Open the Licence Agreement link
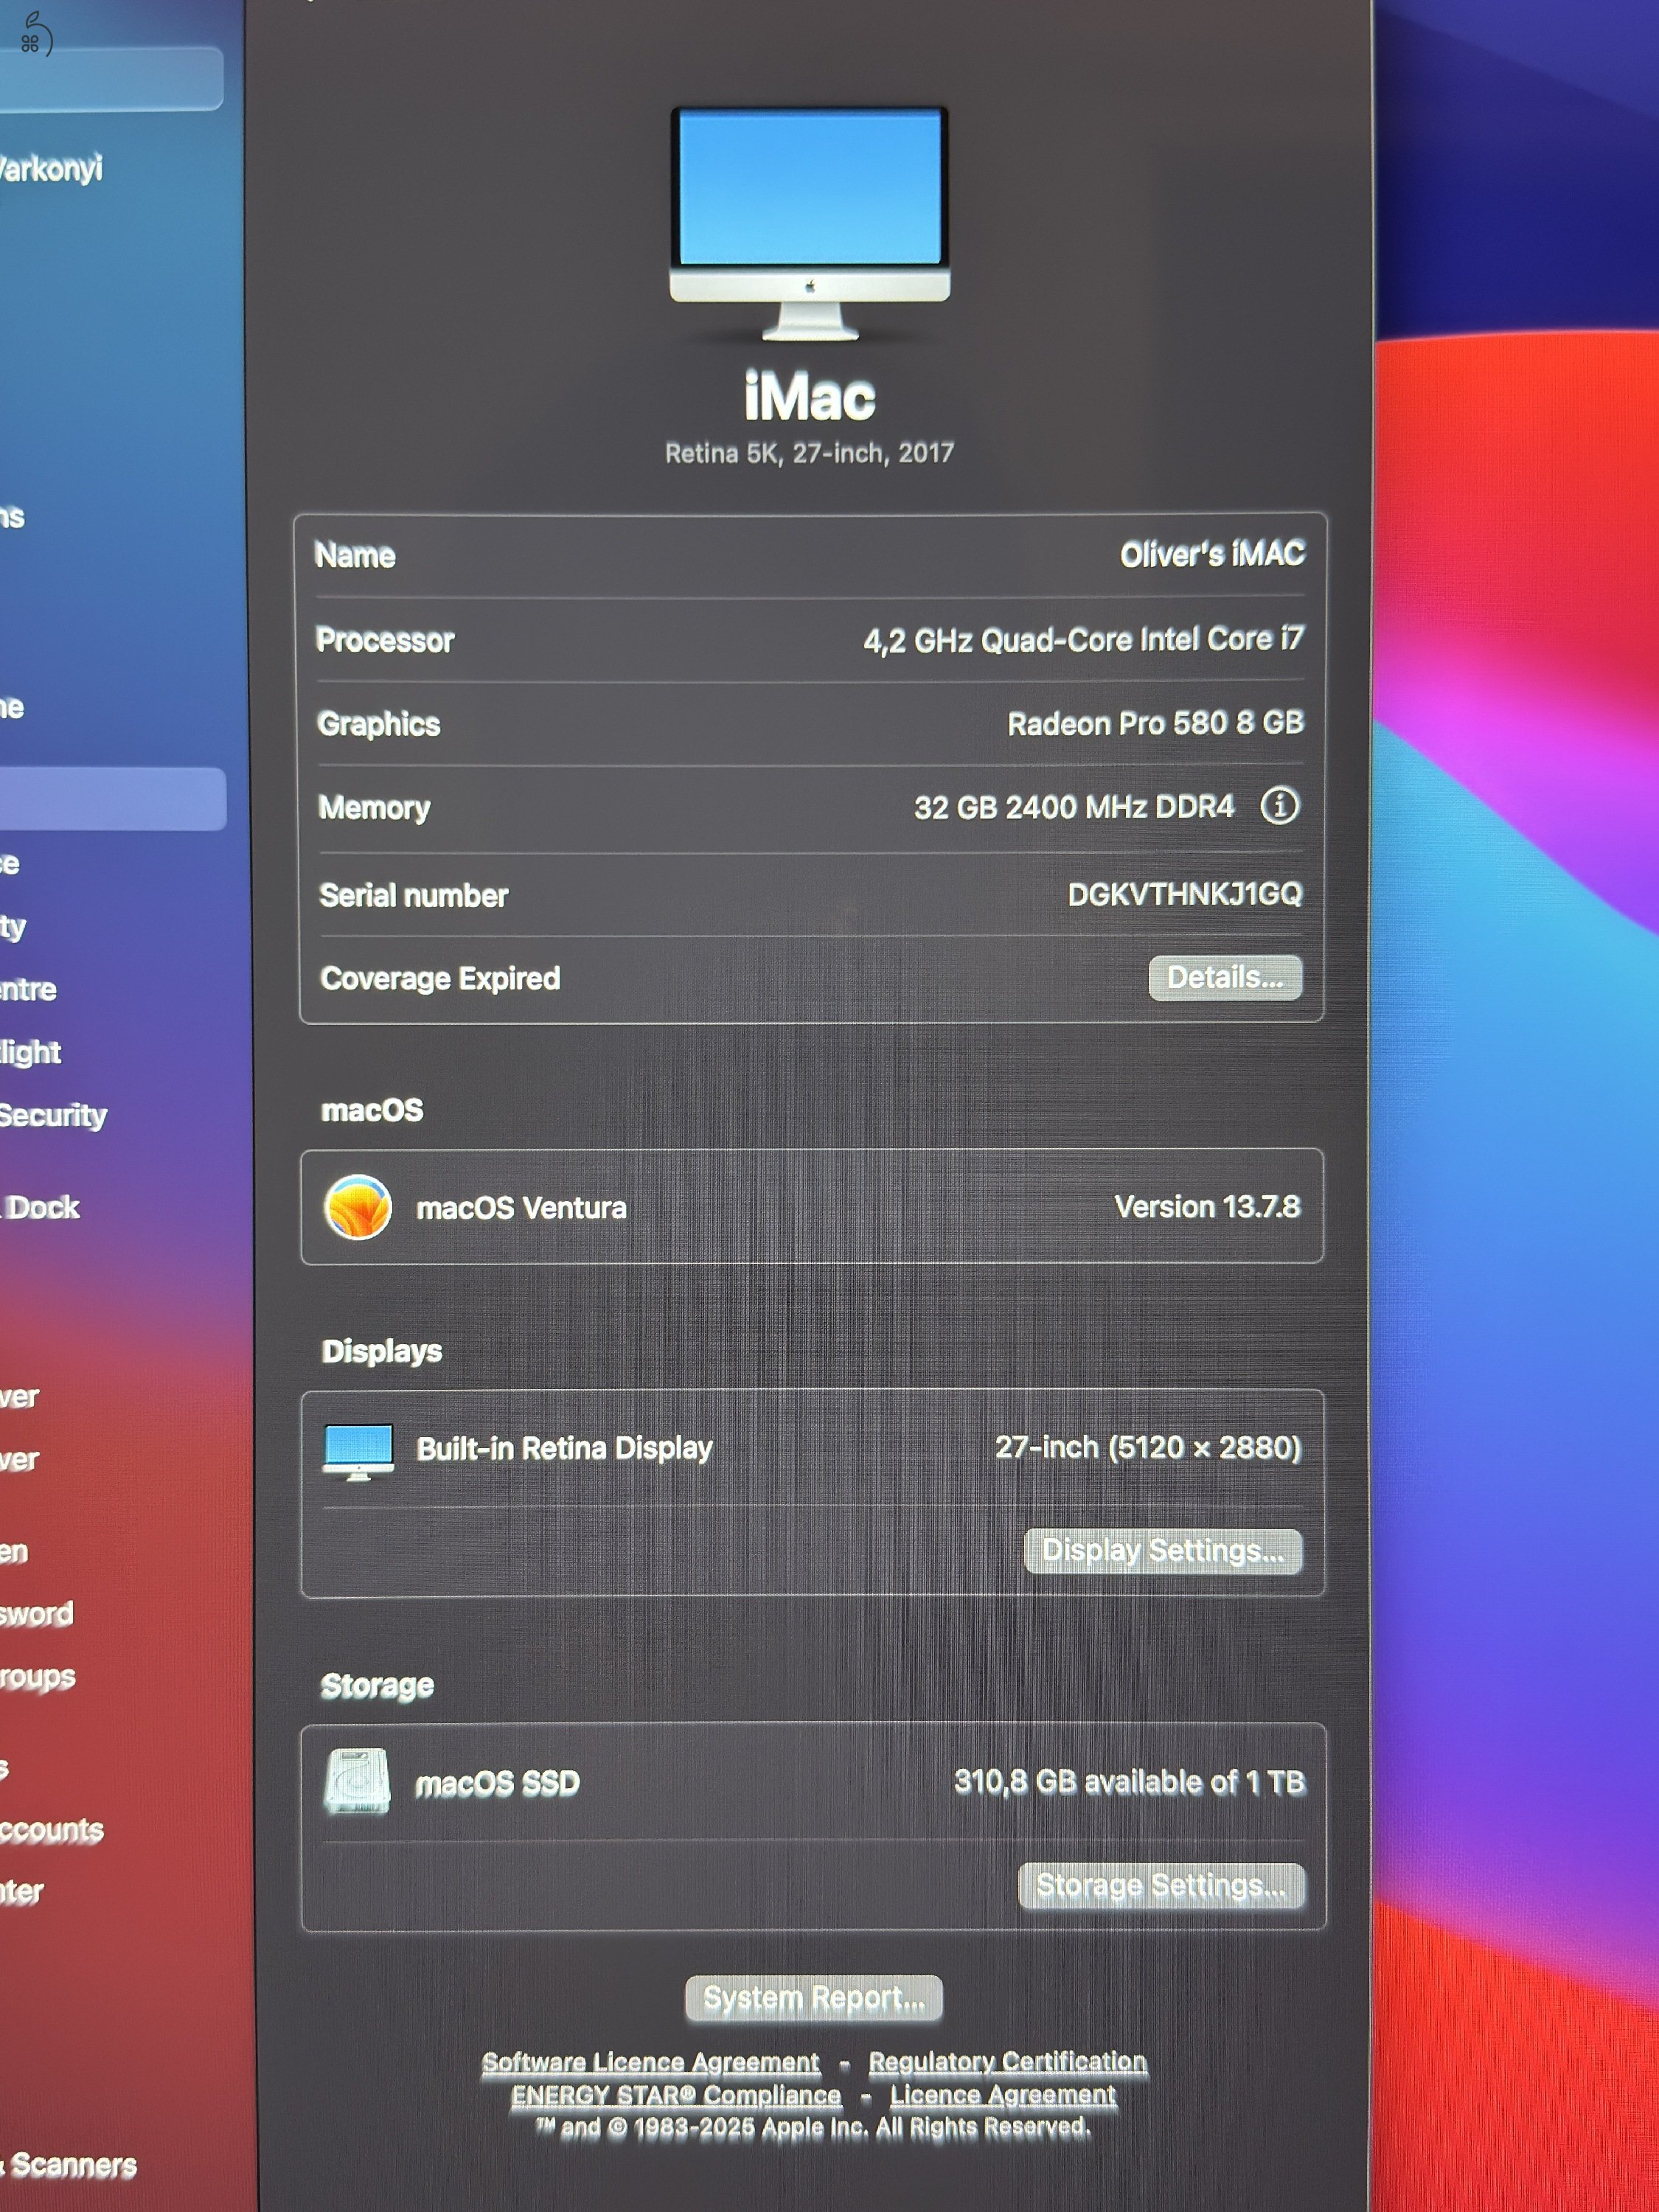The width and height of the screenshot is (1659, 2212). (x=1003, y=2094)
